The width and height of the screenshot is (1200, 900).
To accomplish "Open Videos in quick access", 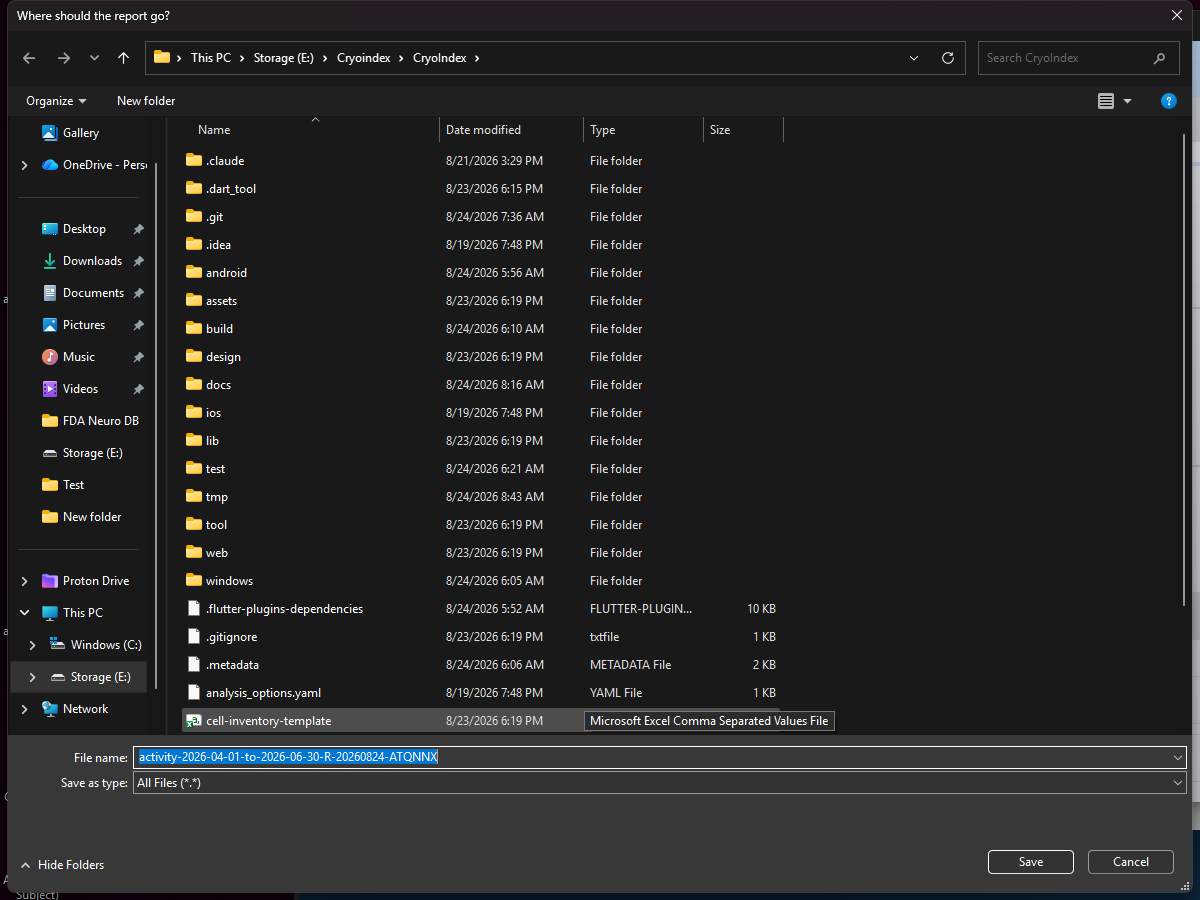I will (x=81, y=389).
